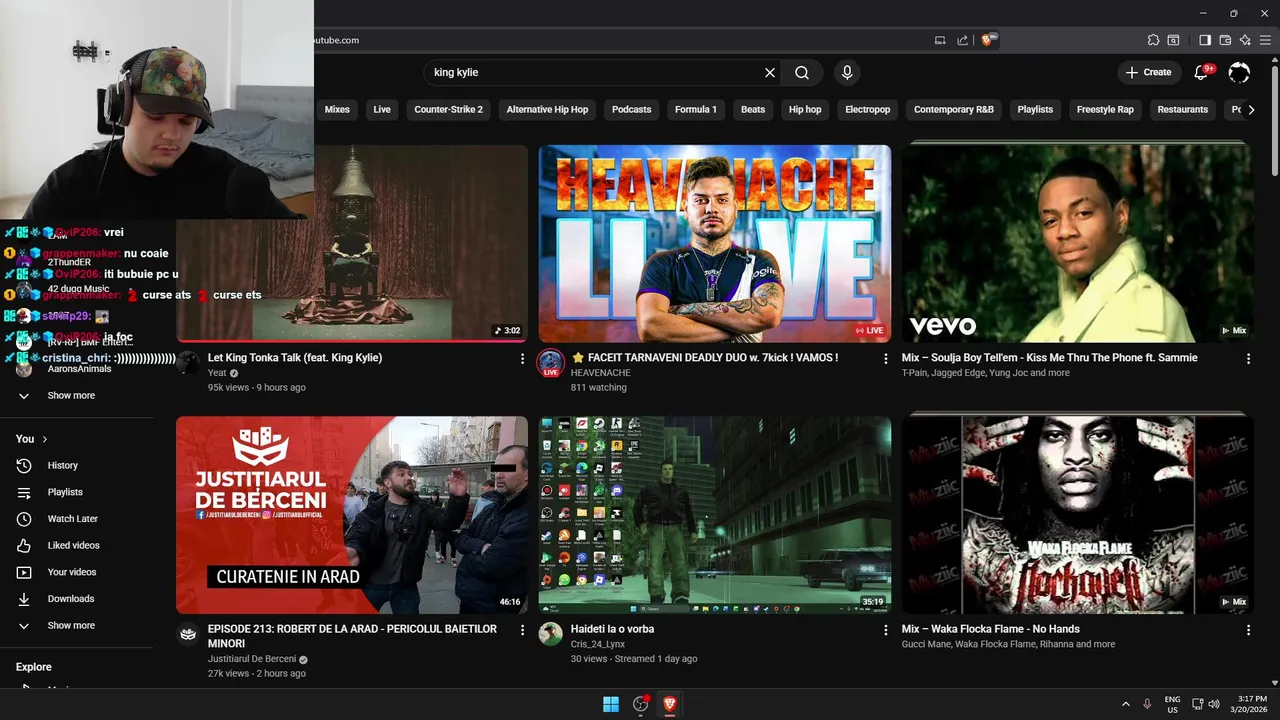
Task: Open the Windows Start button
Action: (611, 704)
